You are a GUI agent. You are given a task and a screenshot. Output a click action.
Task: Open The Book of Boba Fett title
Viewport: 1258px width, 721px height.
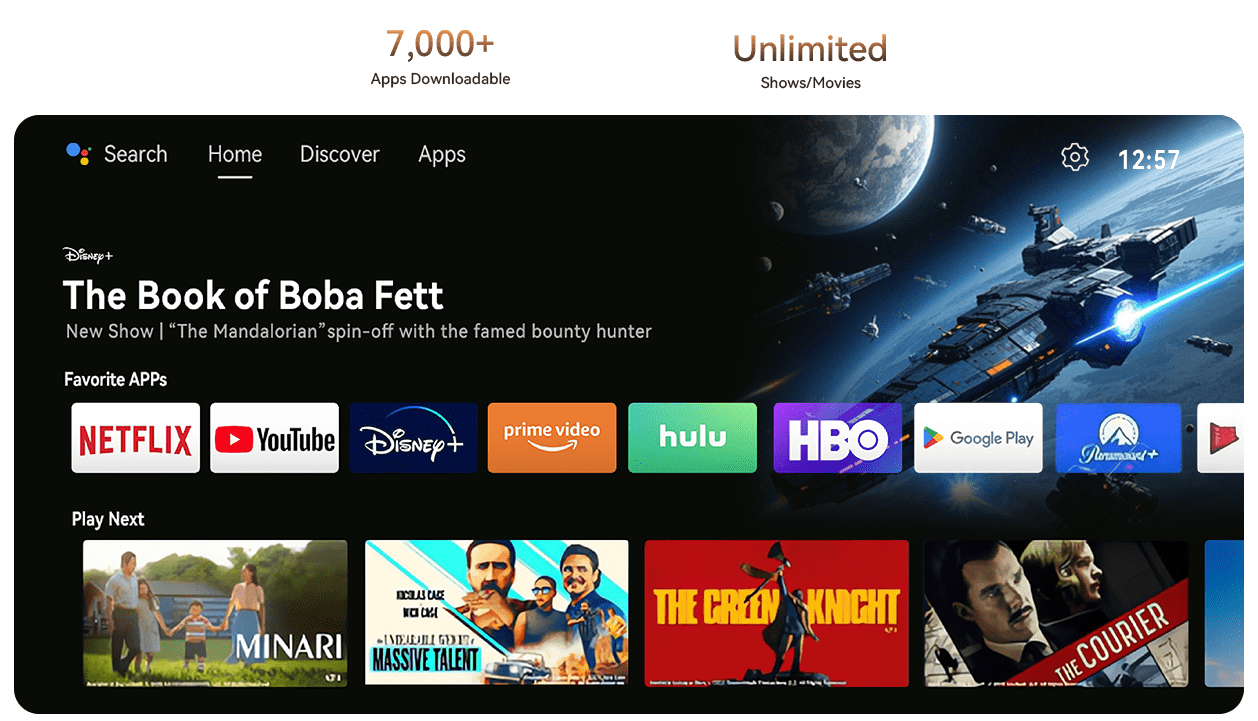tap(253, 296)
